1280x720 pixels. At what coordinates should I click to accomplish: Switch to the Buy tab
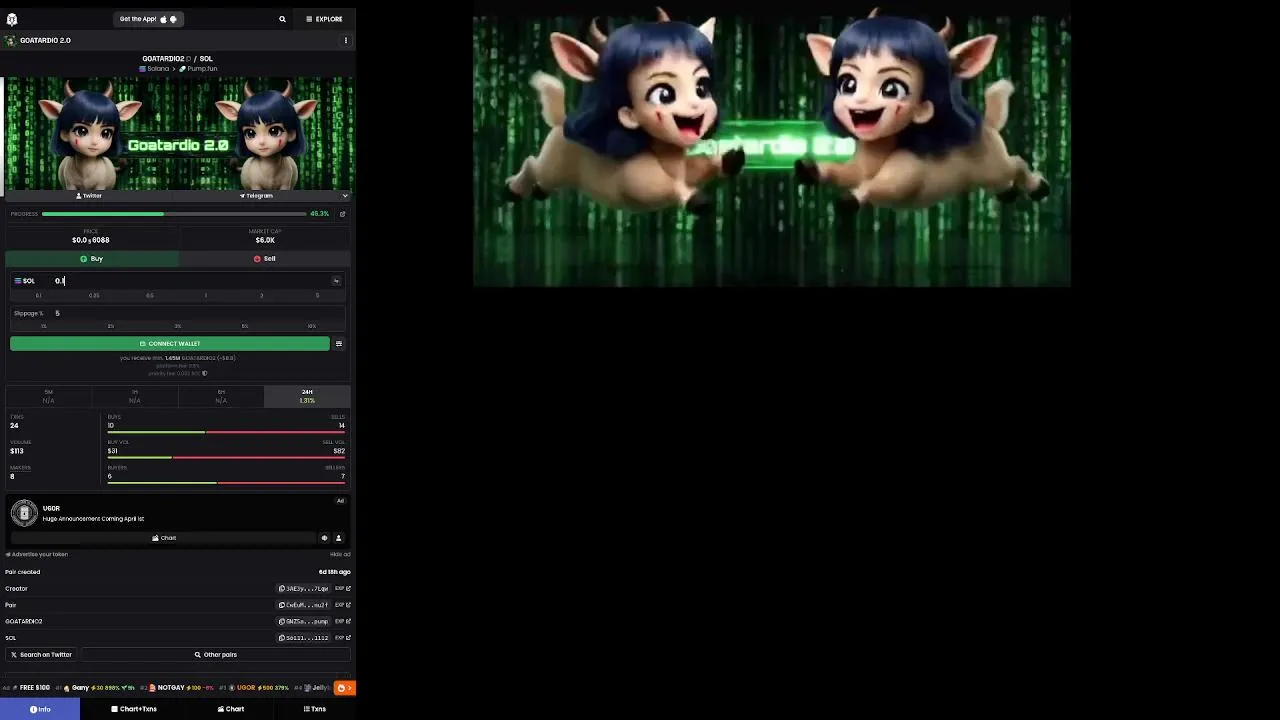92,259
